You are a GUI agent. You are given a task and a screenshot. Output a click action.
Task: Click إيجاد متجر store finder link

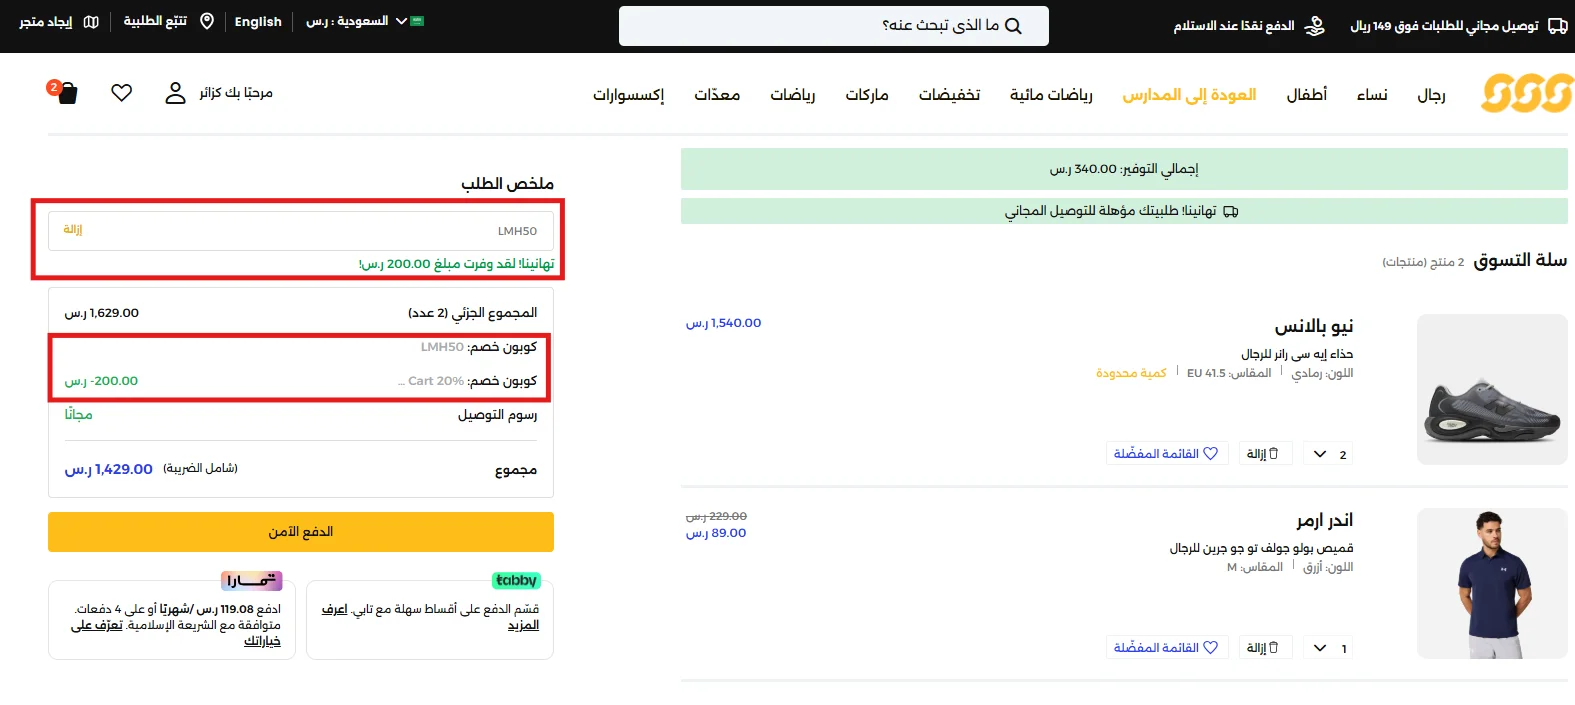click(x=46, y=21)
